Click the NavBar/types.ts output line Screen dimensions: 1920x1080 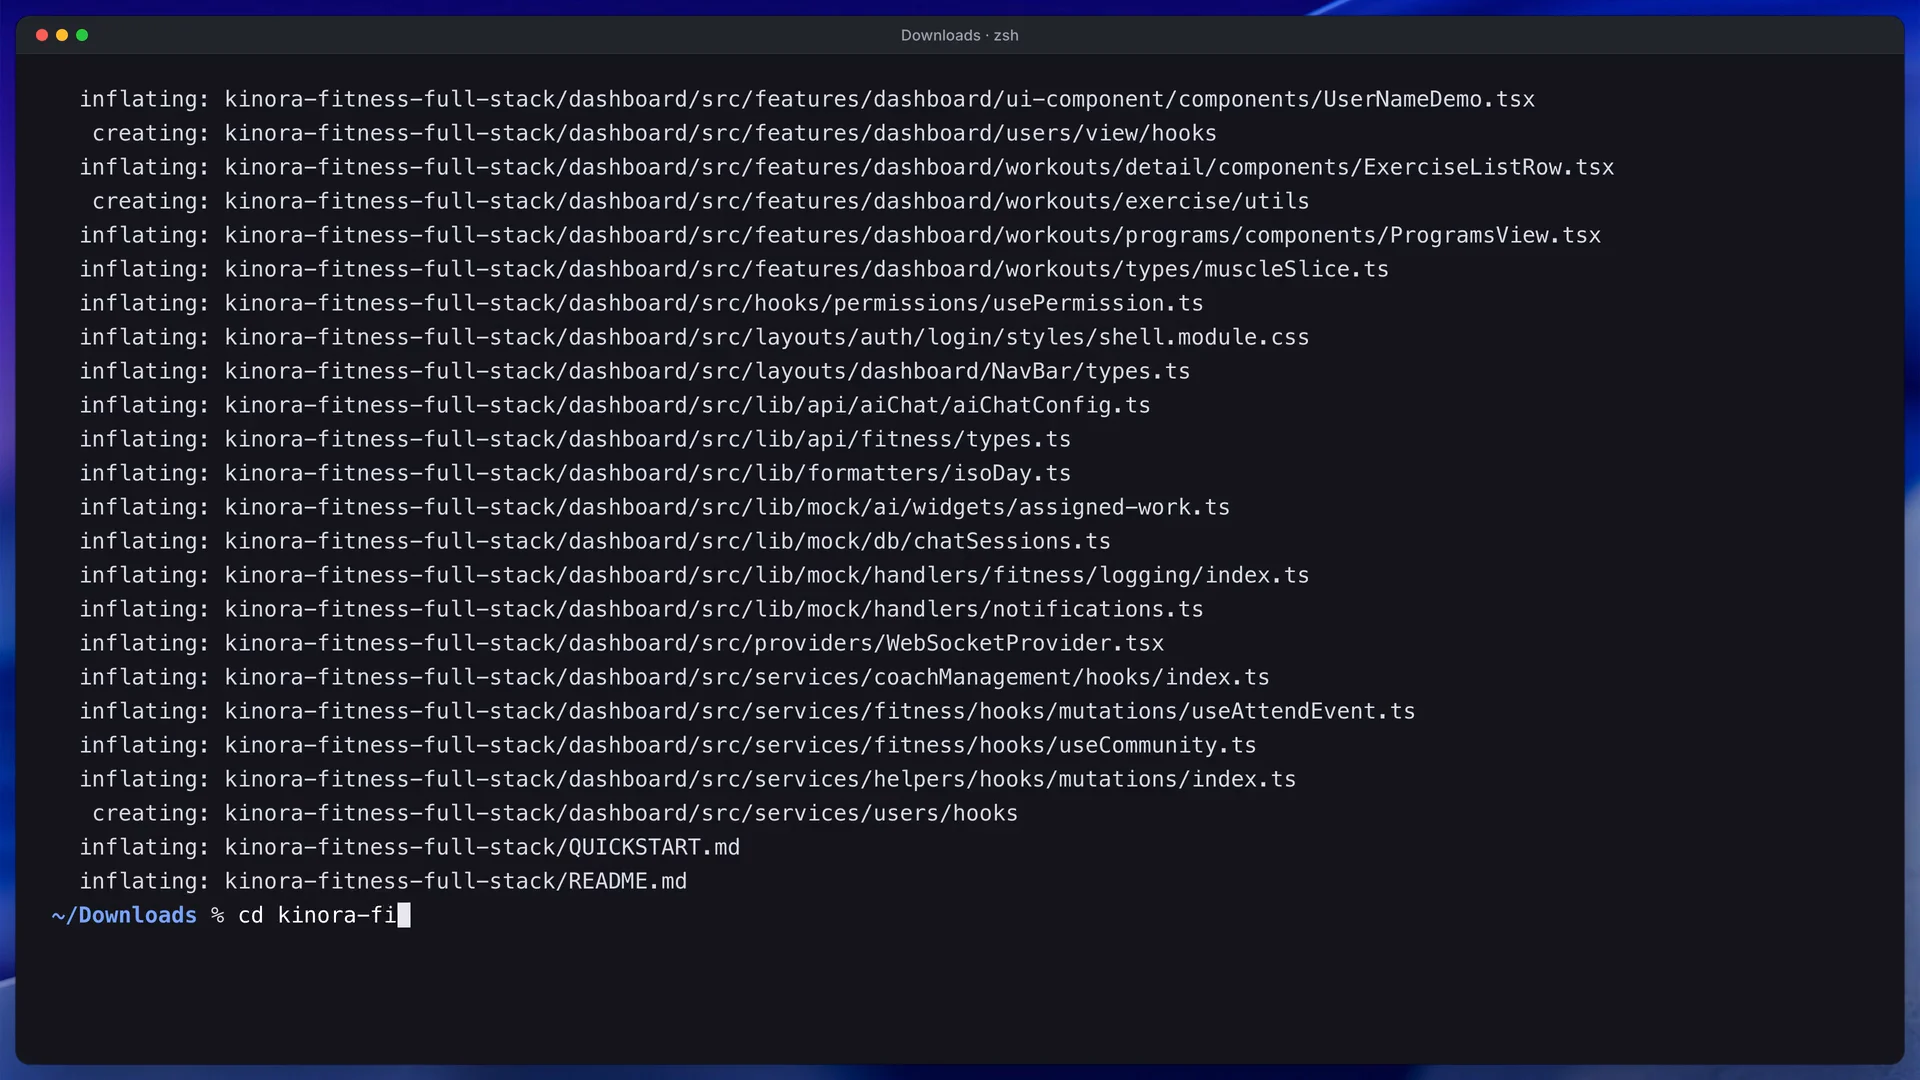click(x=635, y=371)
